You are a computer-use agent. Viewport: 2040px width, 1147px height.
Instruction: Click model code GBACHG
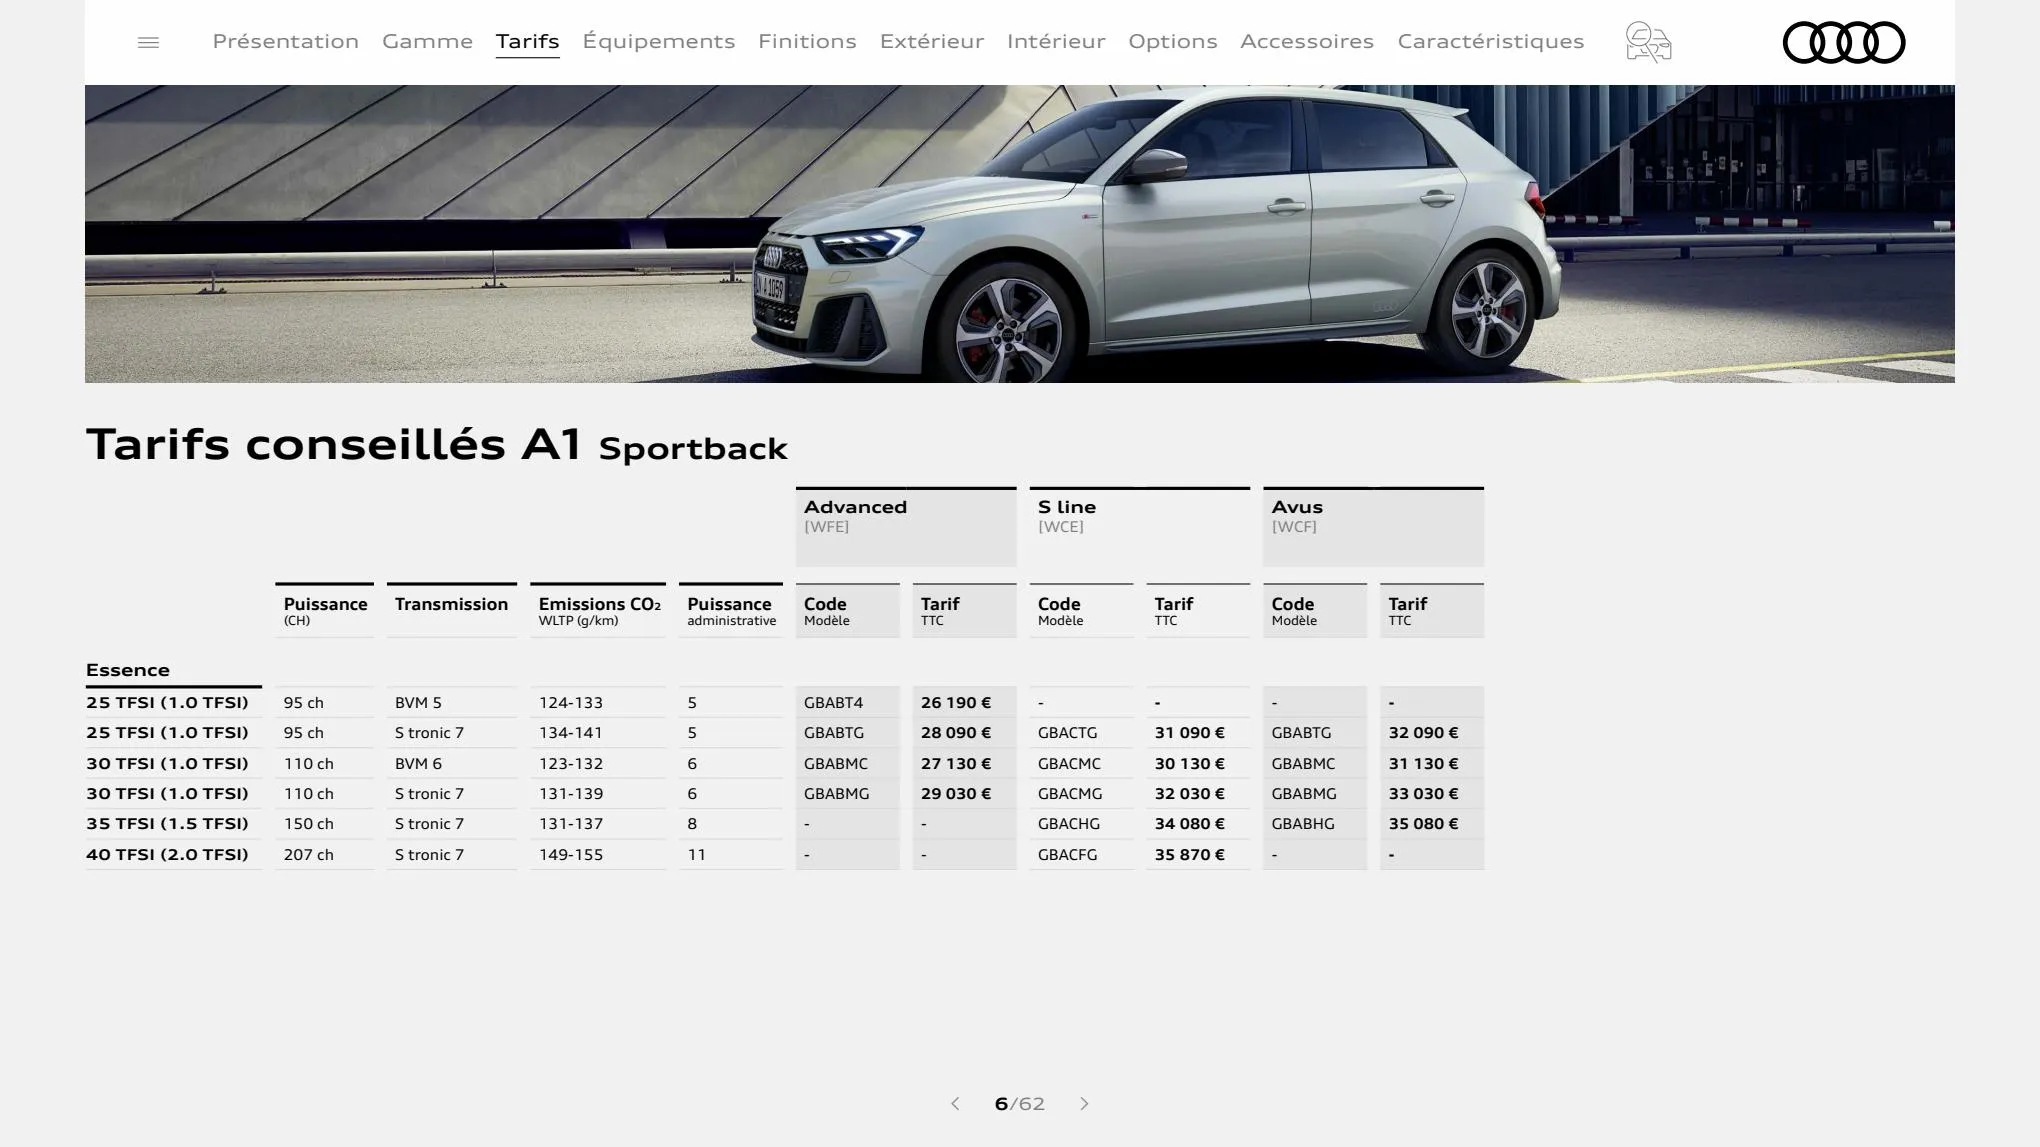[1068, 823]
